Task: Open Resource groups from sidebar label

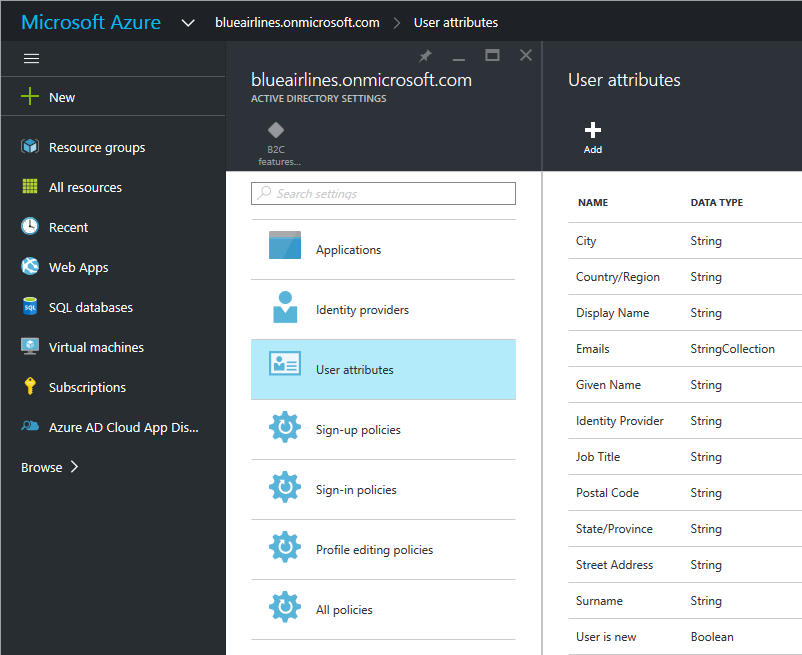Action: pos(97,148)
